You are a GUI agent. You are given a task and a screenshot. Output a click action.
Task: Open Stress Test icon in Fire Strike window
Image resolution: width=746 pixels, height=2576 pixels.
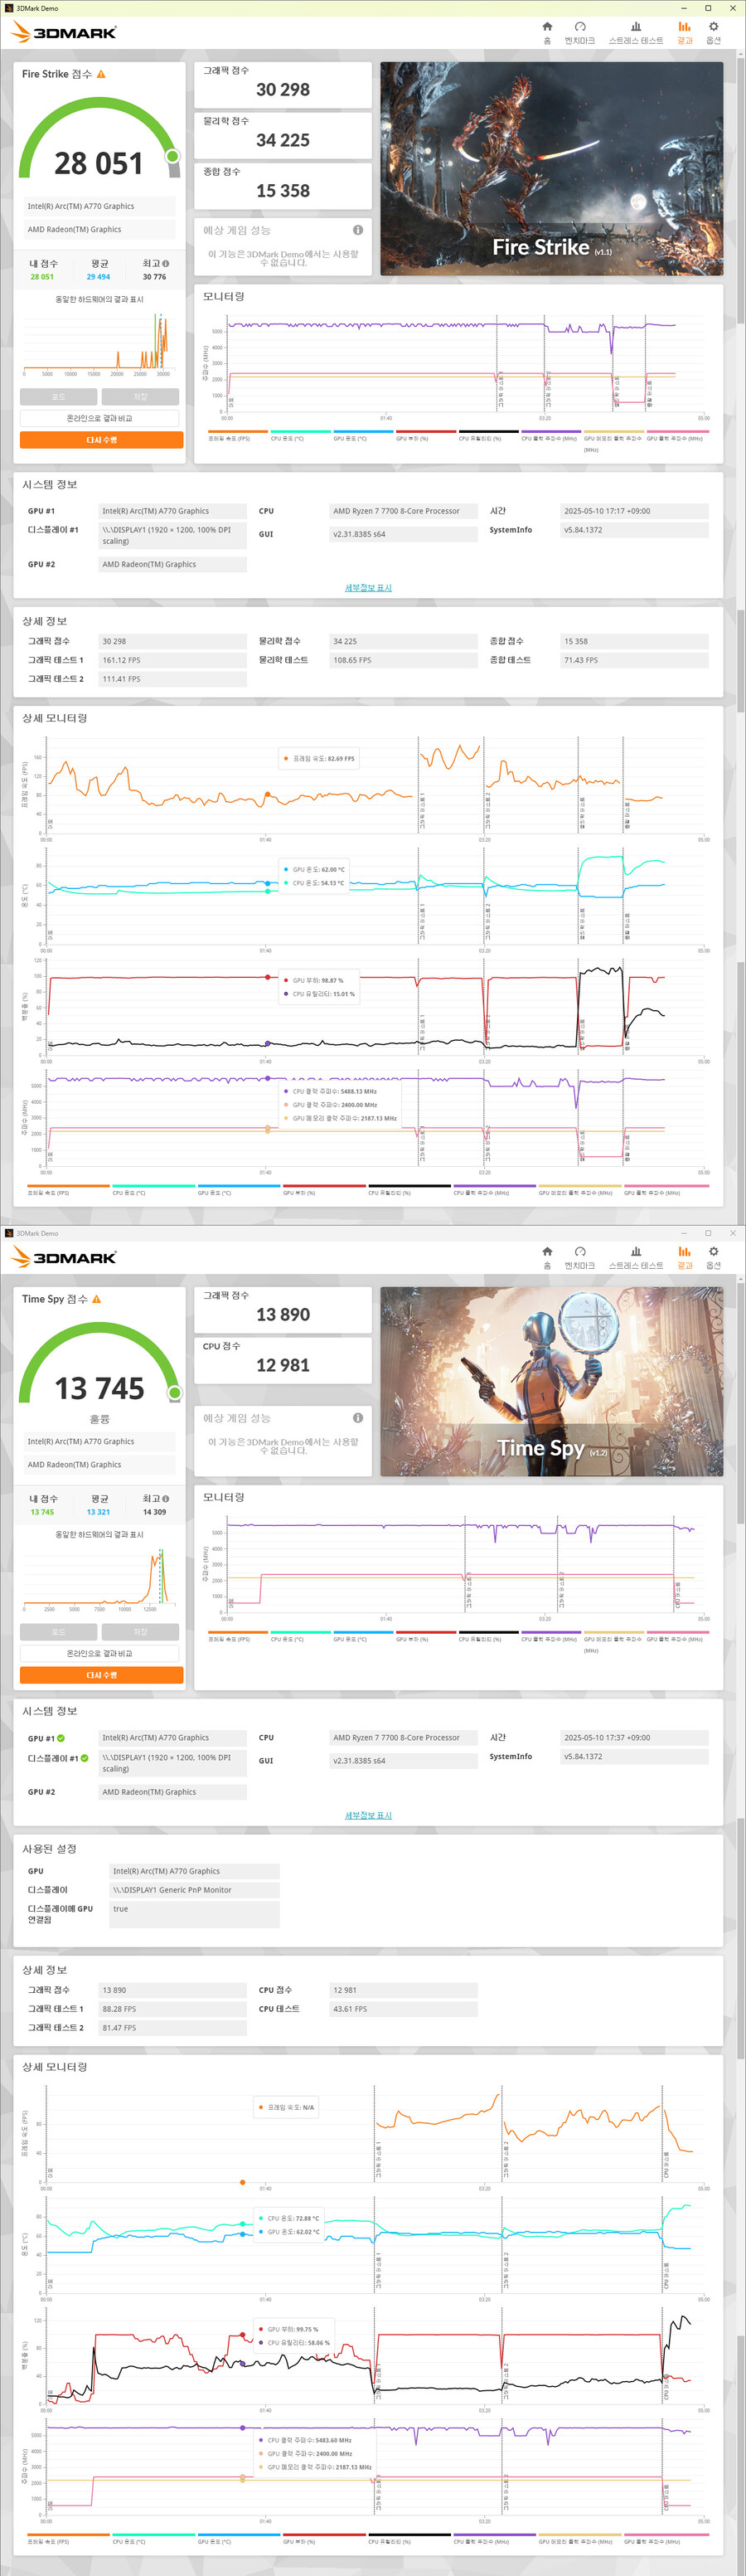click(x=635, y=28)
